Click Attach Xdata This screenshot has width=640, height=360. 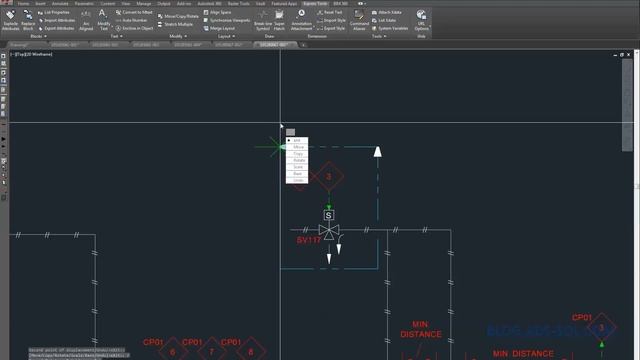click(x=387, y=12)
